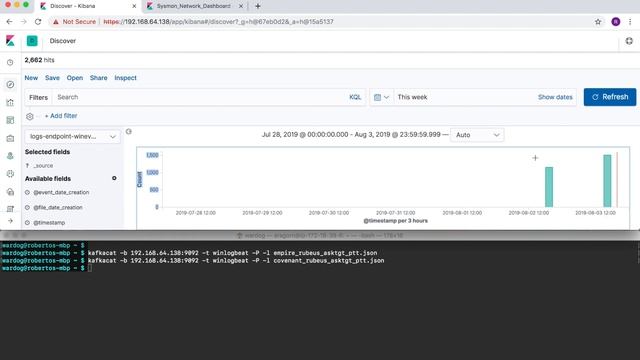The height and width of the screenshot is (360, 640).
Task: Expand the sidebar with the arrow icon
Action: pyautogui.click(x=10, y=221)
